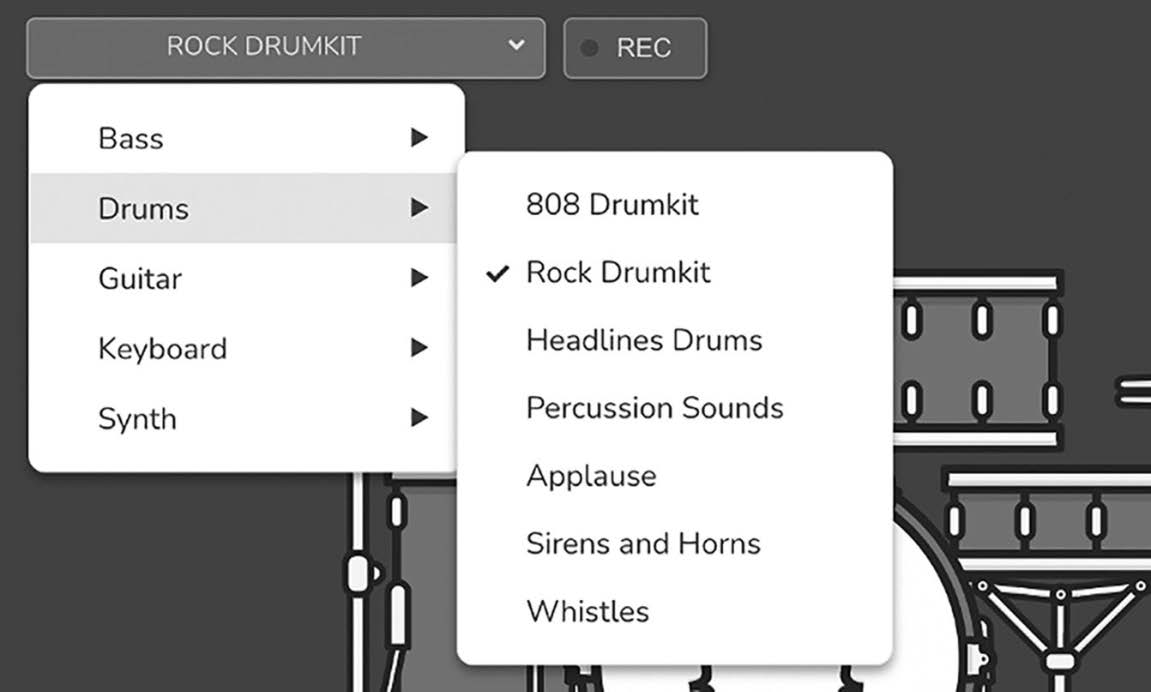Image resolution: width=1151 pixels, height=692 pixels.
Task: Hit the tom drum illustration
Action: point(978,360)
